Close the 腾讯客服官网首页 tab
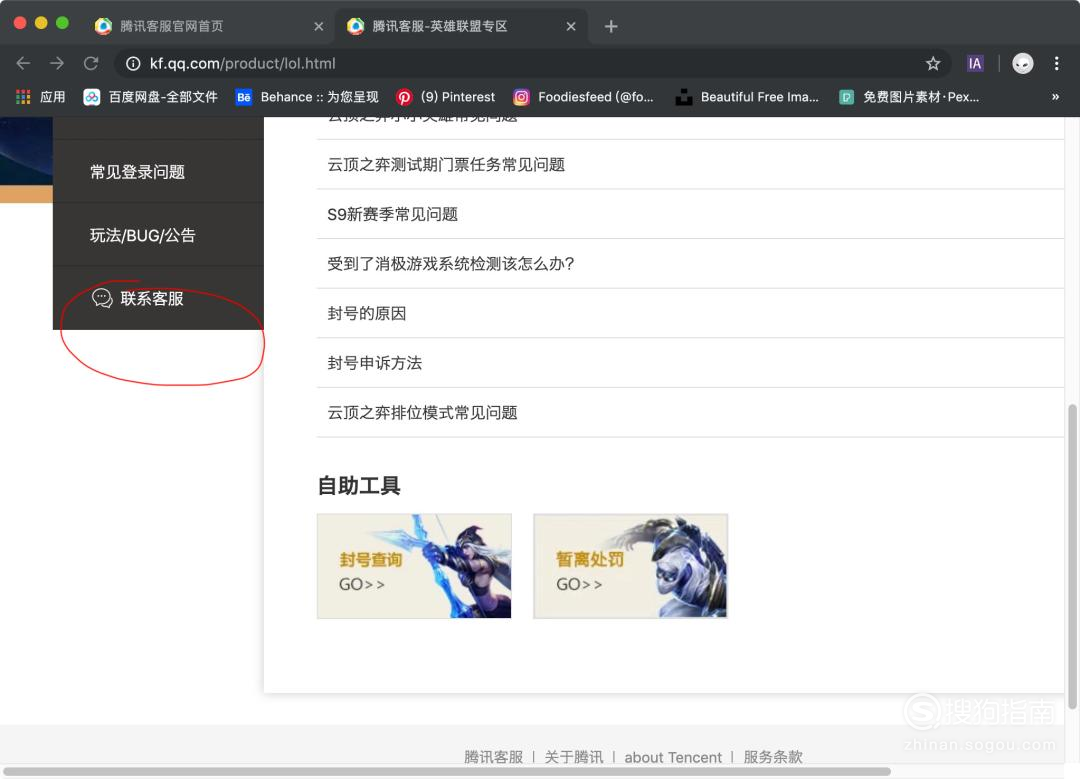Viewport: 1080px width, 779px height. click(x=318, y=26)
